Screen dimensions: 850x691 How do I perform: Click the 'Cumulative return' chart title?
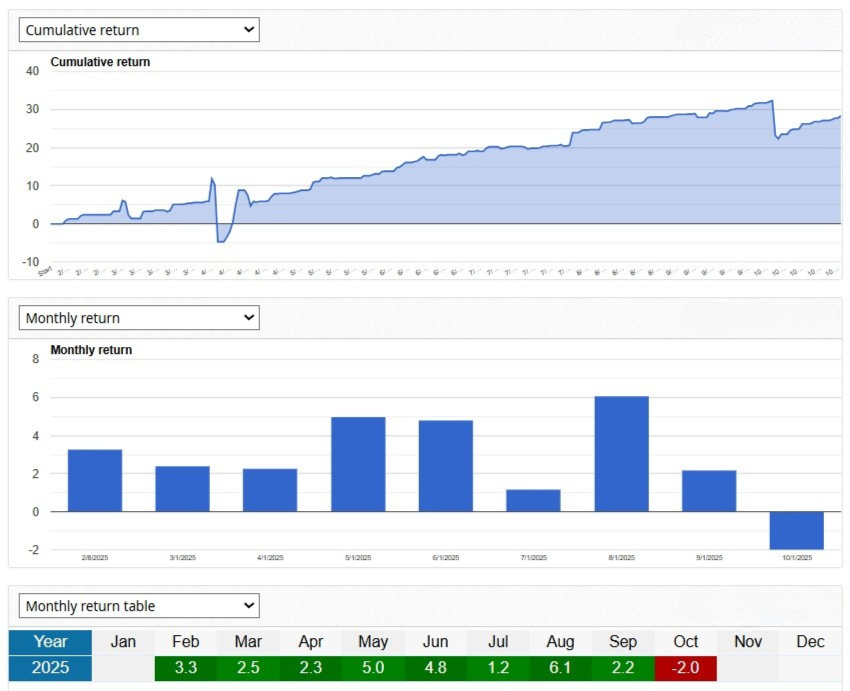click(100, 62)
